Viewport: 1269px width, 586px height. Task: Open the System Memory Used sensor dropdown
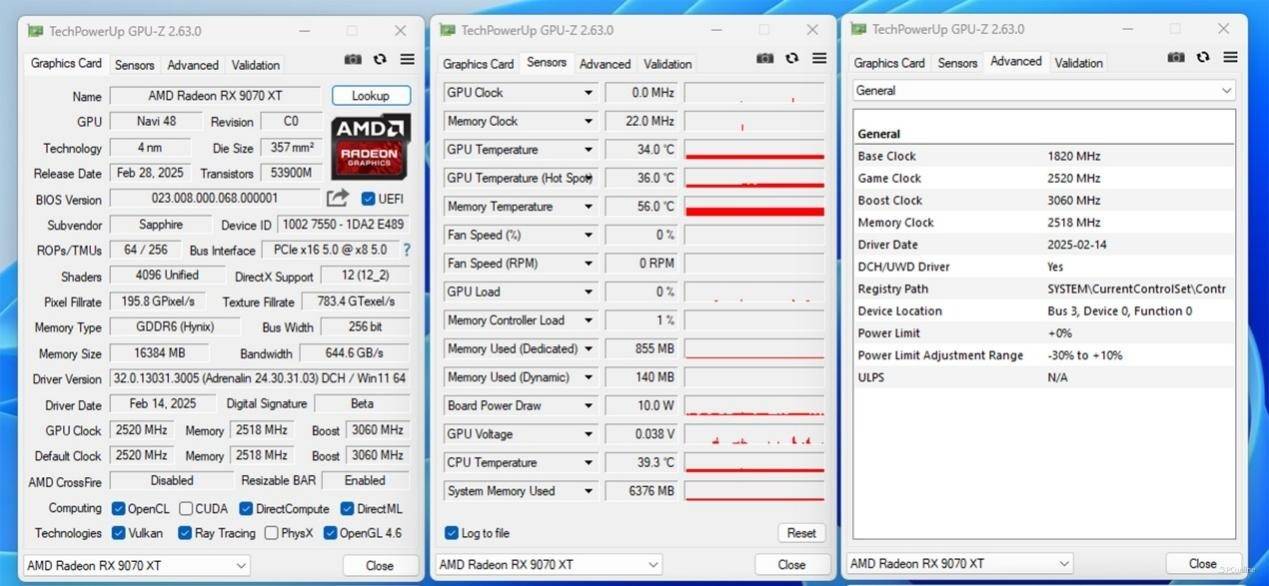tap(588, 491)
